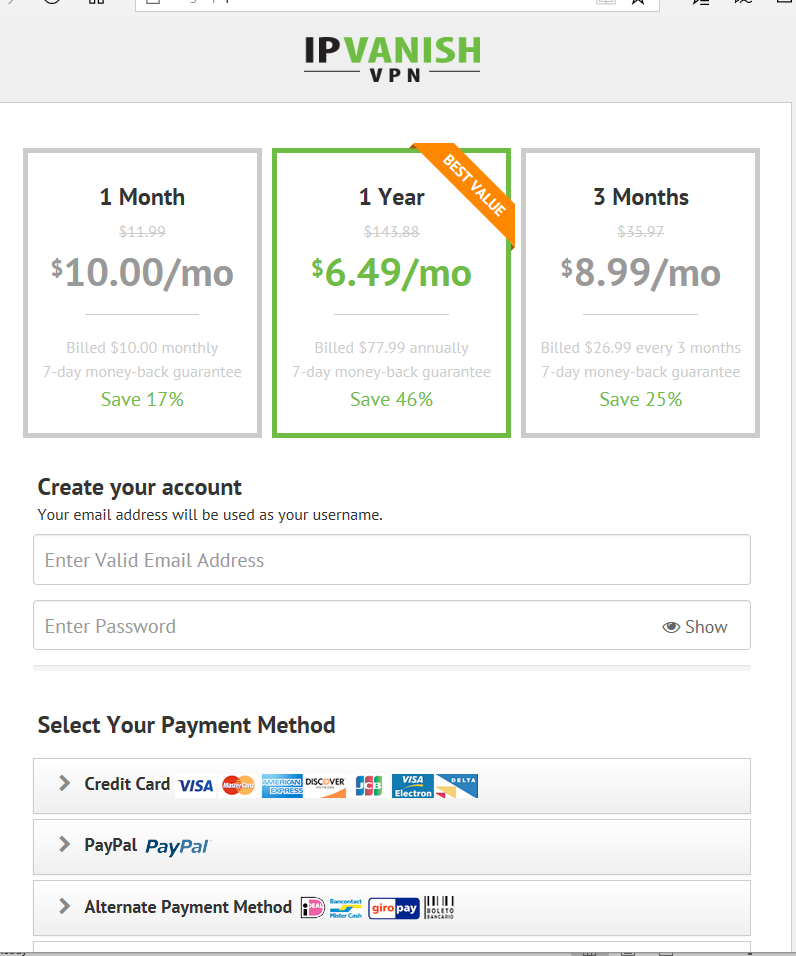The height and width of the screenshot is (956, 796).
Task: Click the Discover card icon
Action: click(325, 786)
